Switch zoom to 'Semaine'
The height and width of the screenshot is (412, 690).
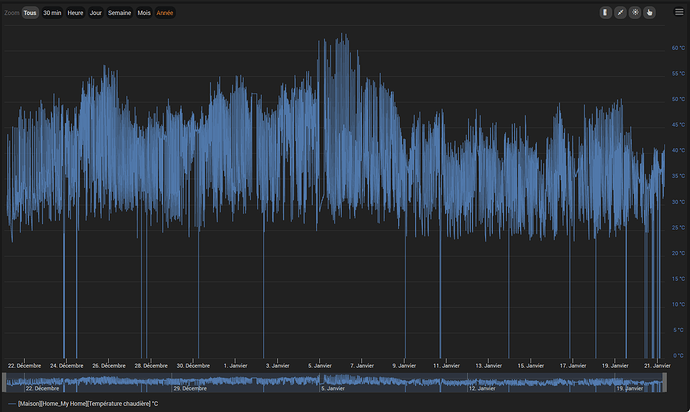(x=119, y=13)
